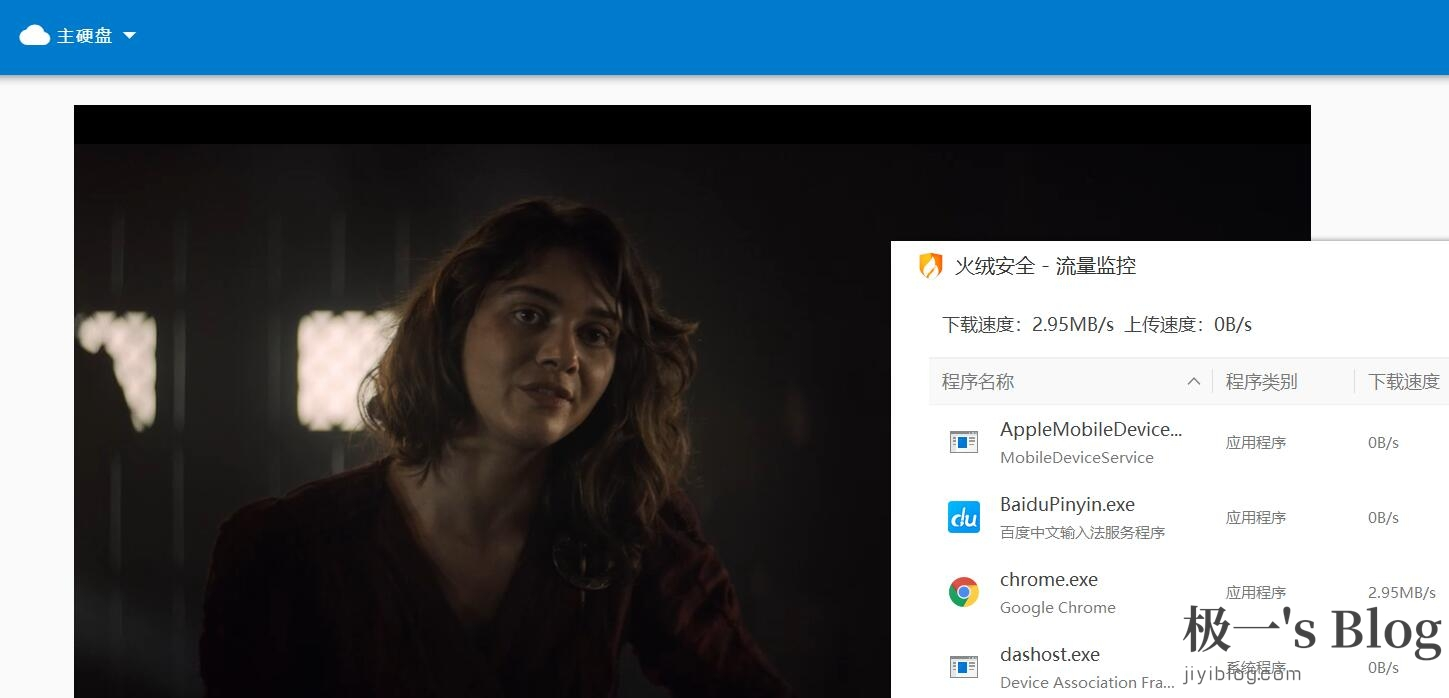Click the 主硬盘 drive label
Image resolution: width=1449 pixels, height=698 pixels.
pos(84,36)
